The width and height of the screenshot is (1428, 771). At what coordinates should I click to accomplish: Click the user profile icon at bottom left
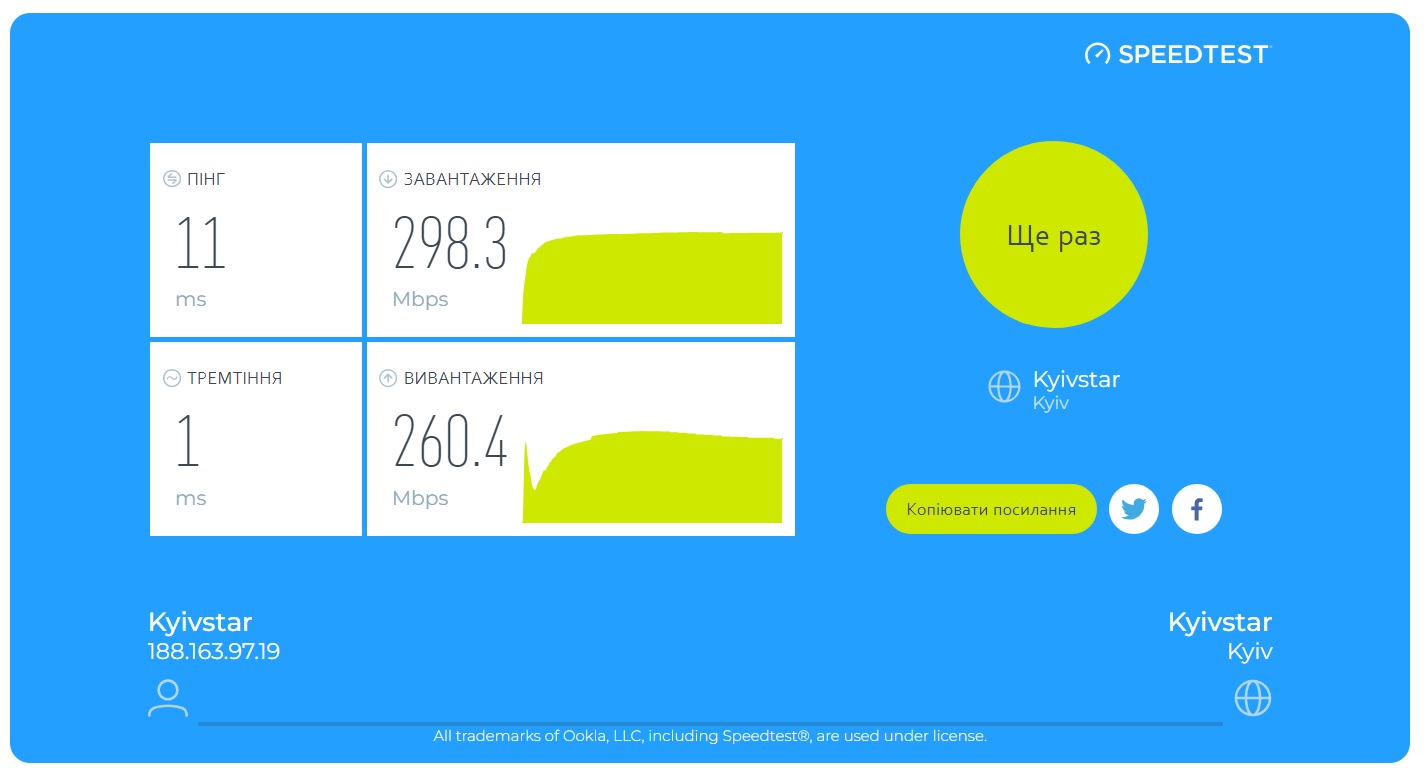click(167, 698)
